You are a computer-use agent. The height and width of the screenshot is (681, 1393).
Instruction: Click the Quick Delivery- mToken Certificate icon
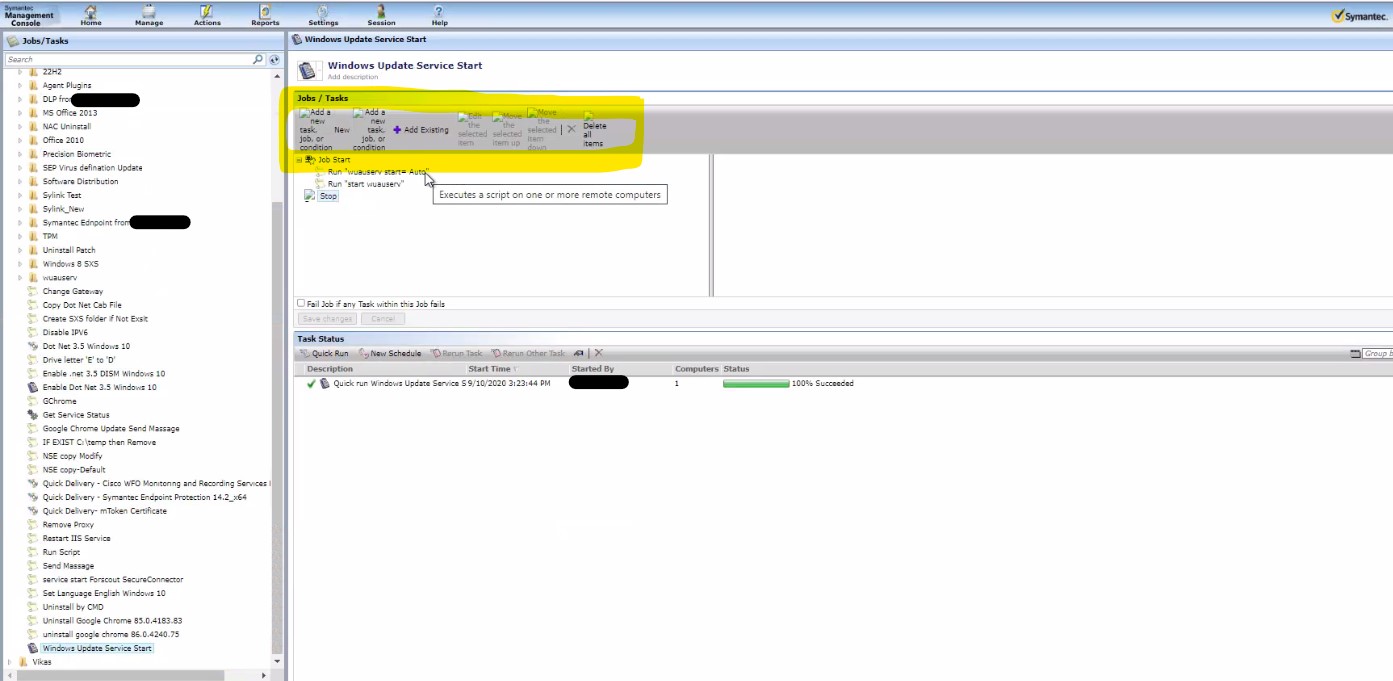tap(33, 510)
